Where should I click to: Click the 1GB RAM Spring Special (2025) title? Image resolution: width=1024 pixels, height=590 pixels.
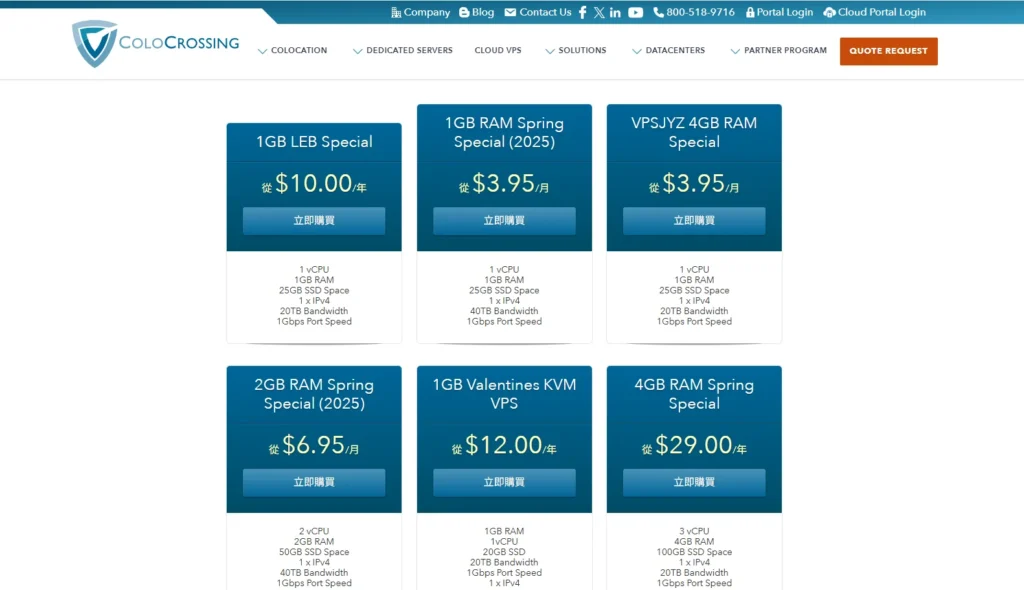(x=504, y=132)
